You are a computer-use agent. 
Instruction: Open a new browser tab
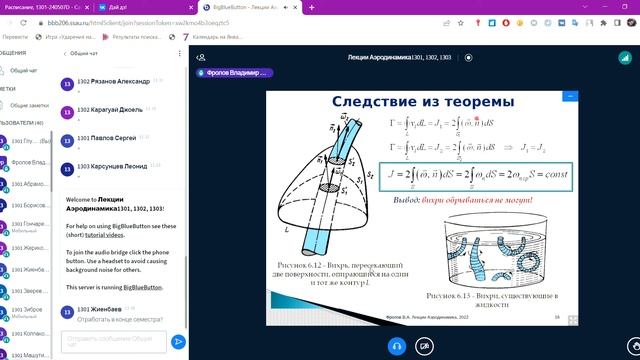coord(311,7)
